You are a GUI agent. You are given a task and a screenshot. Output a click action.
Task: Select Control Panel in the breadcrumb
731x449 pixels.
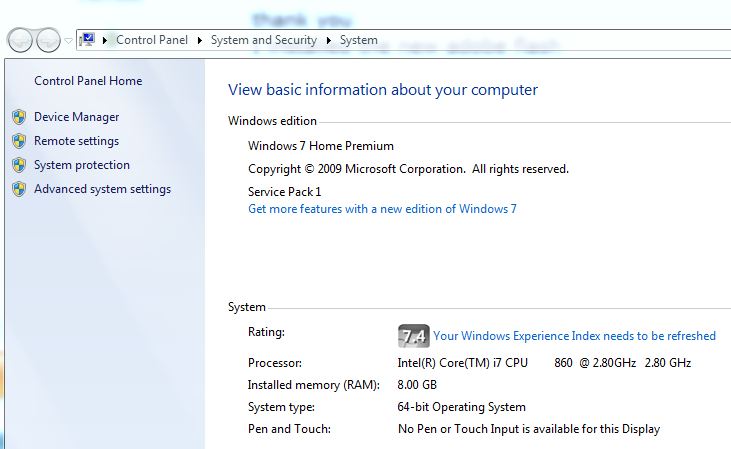pyautogui.click(x=152, y=40)
